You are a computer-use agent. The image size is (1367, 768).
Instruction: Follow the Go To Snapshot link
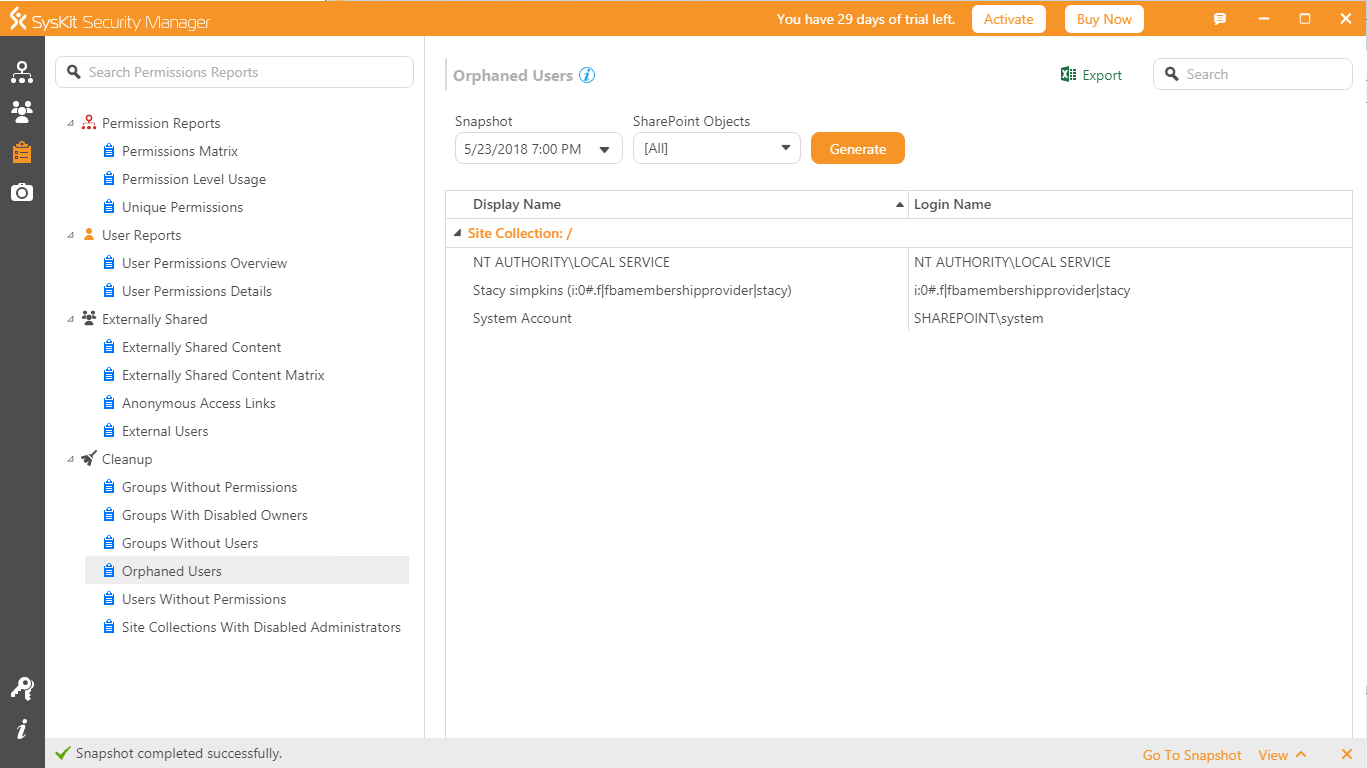tap(1192, 755)
